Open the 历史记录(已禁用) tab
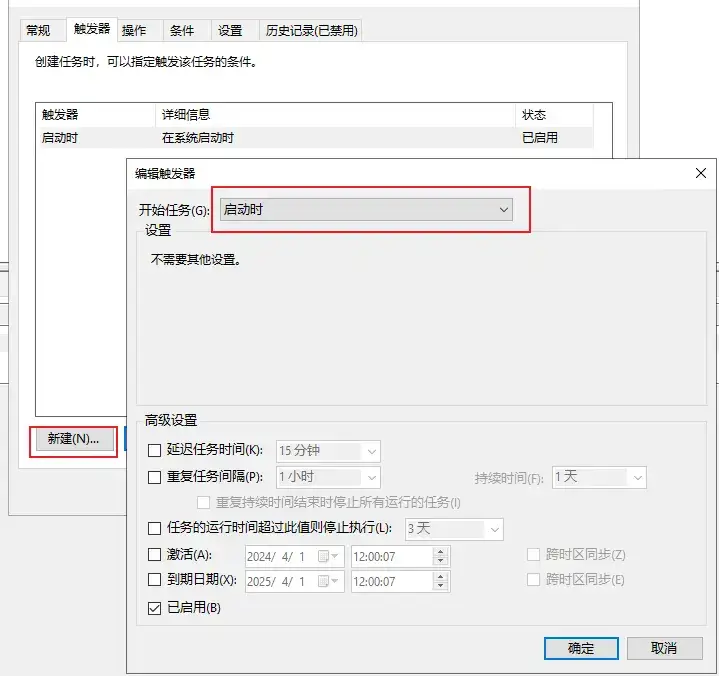Viewport: 719px width, 676px height. [x=311, y=31]
